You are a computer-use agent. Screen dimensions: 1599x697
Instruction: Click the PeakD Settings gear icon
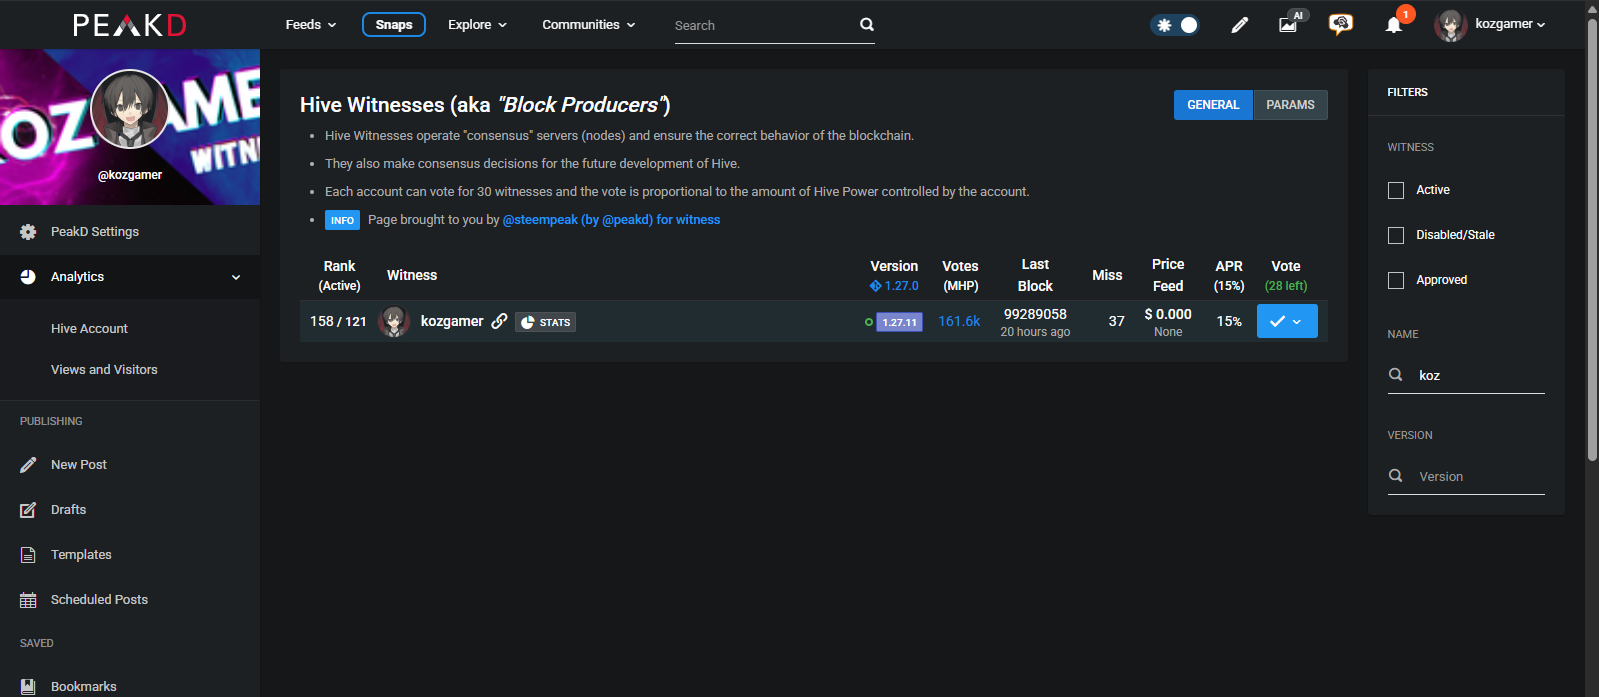click(x=28, y=232)
